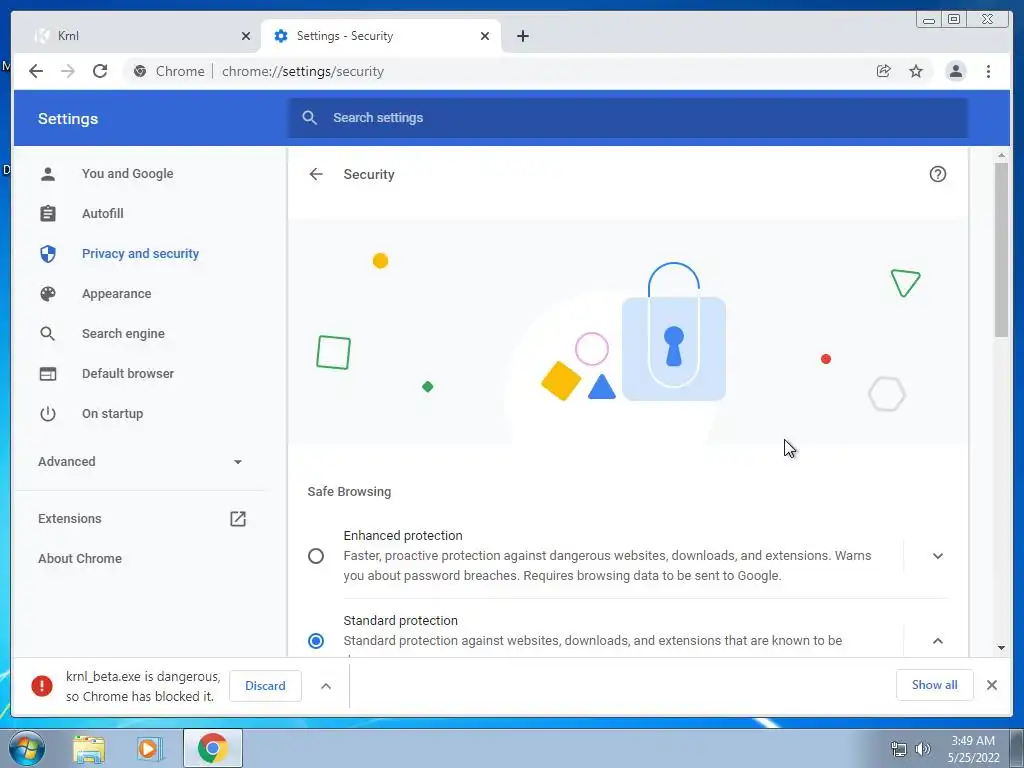Go back with the browser back arrow

(36, 71)
